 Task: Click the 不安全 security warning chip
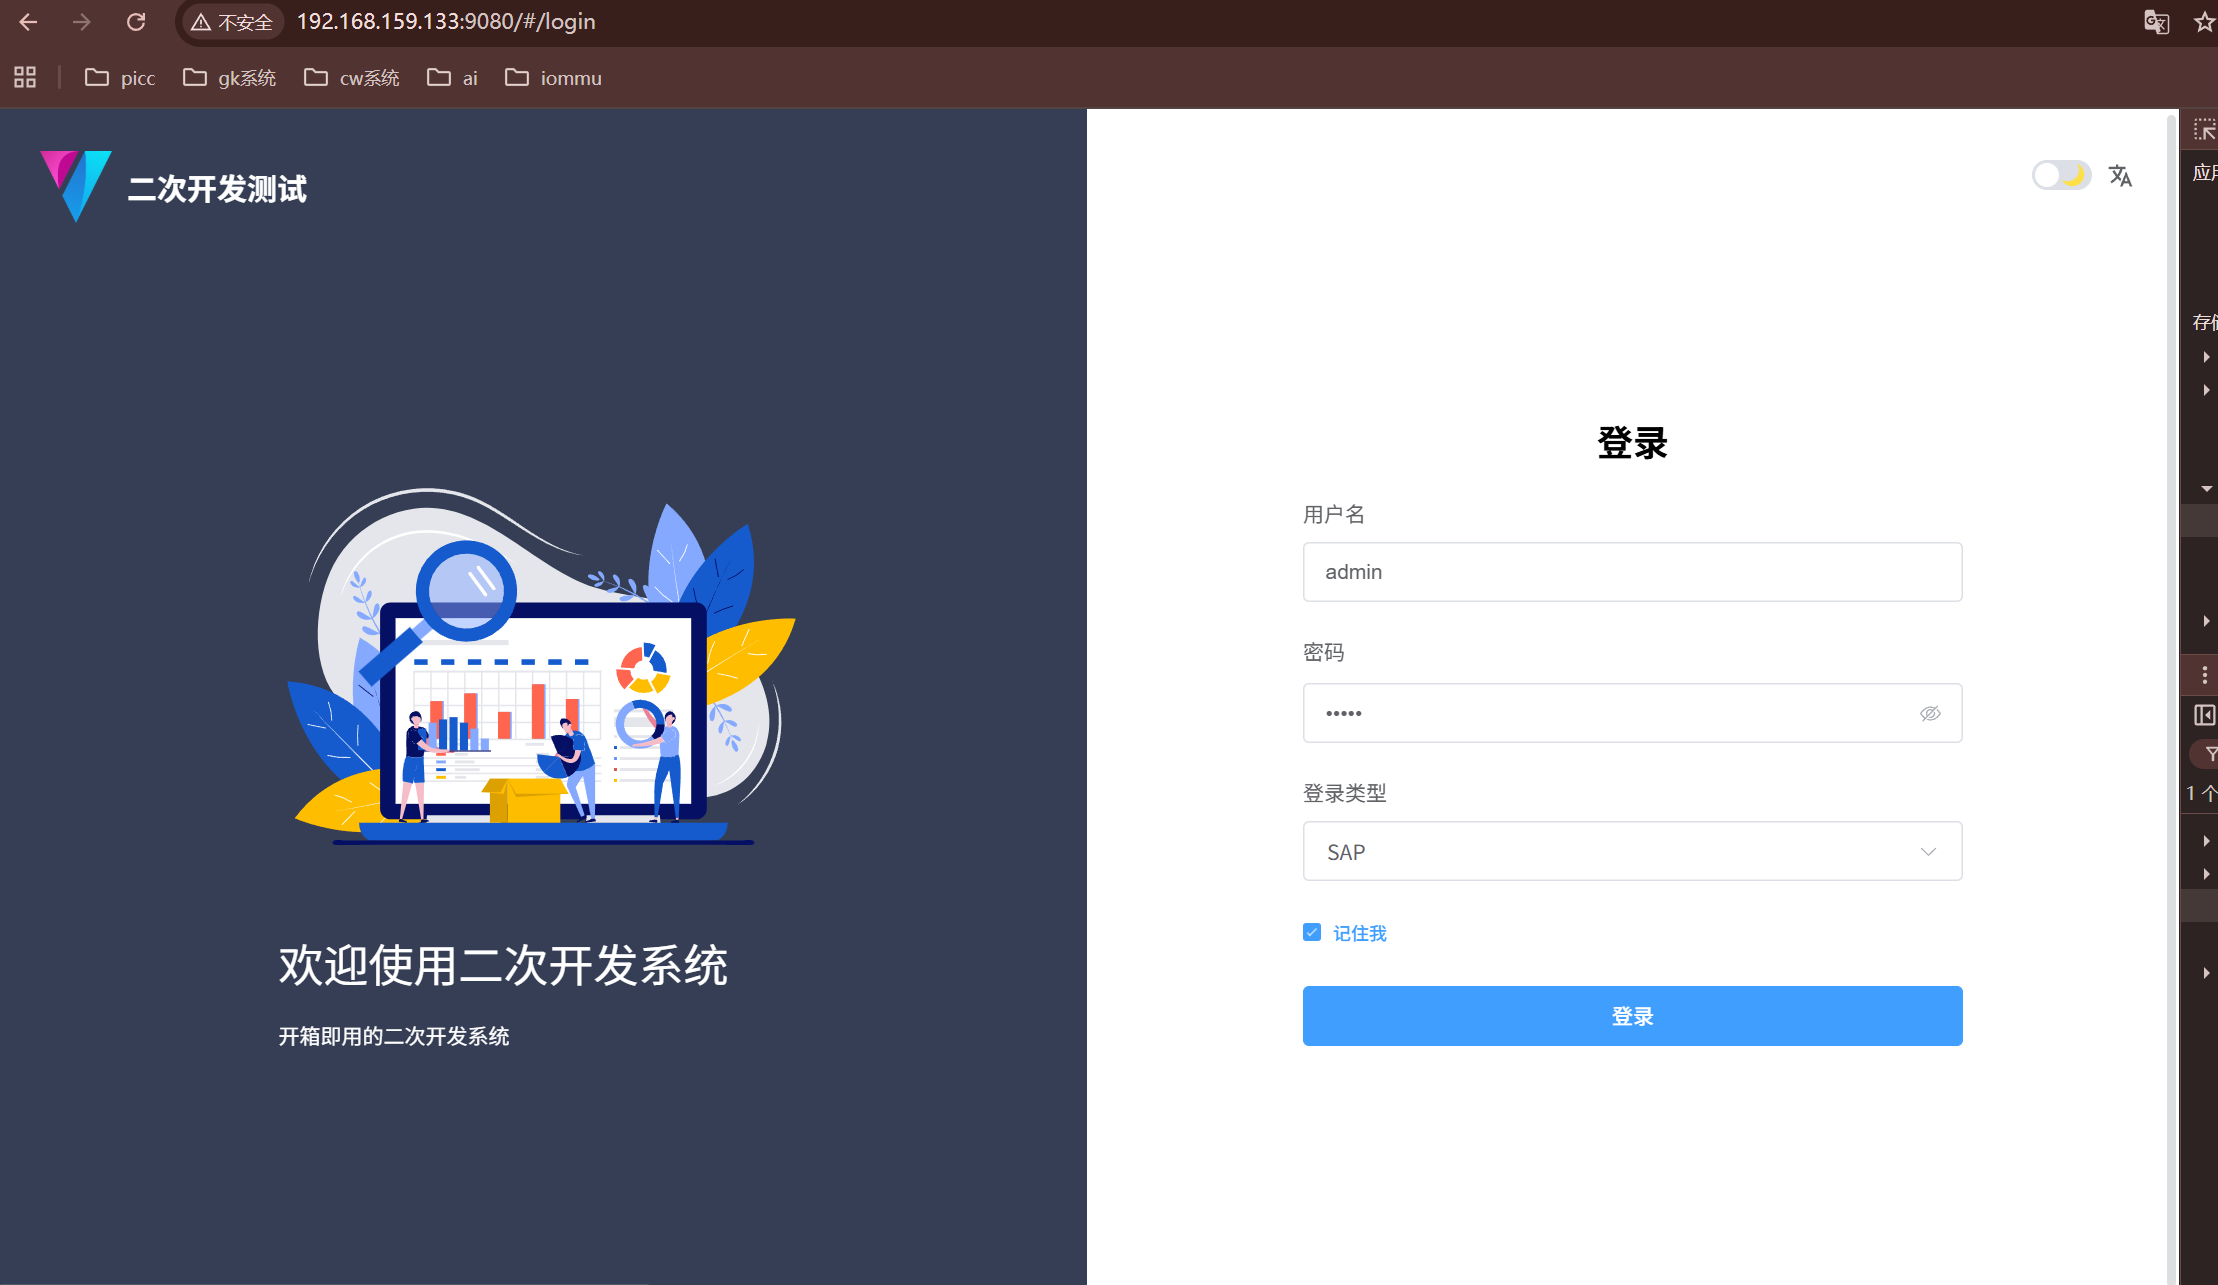click(232, 22)
